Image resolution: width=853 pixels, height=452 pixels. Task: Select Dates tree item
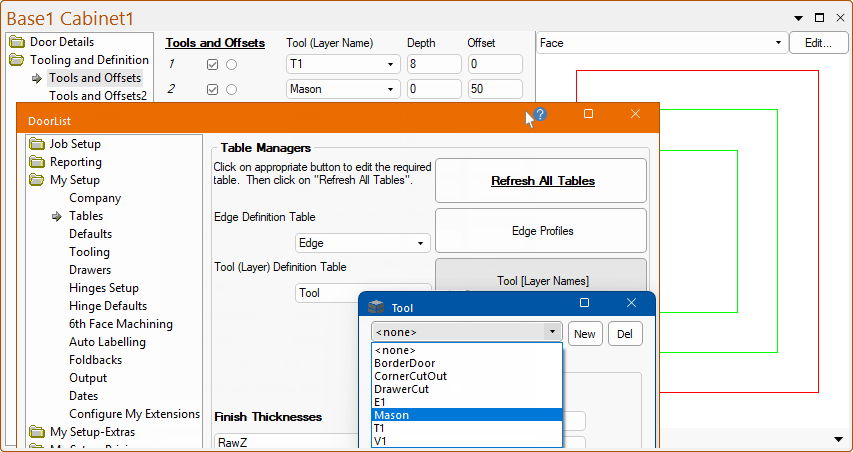[x=84, y=395]
